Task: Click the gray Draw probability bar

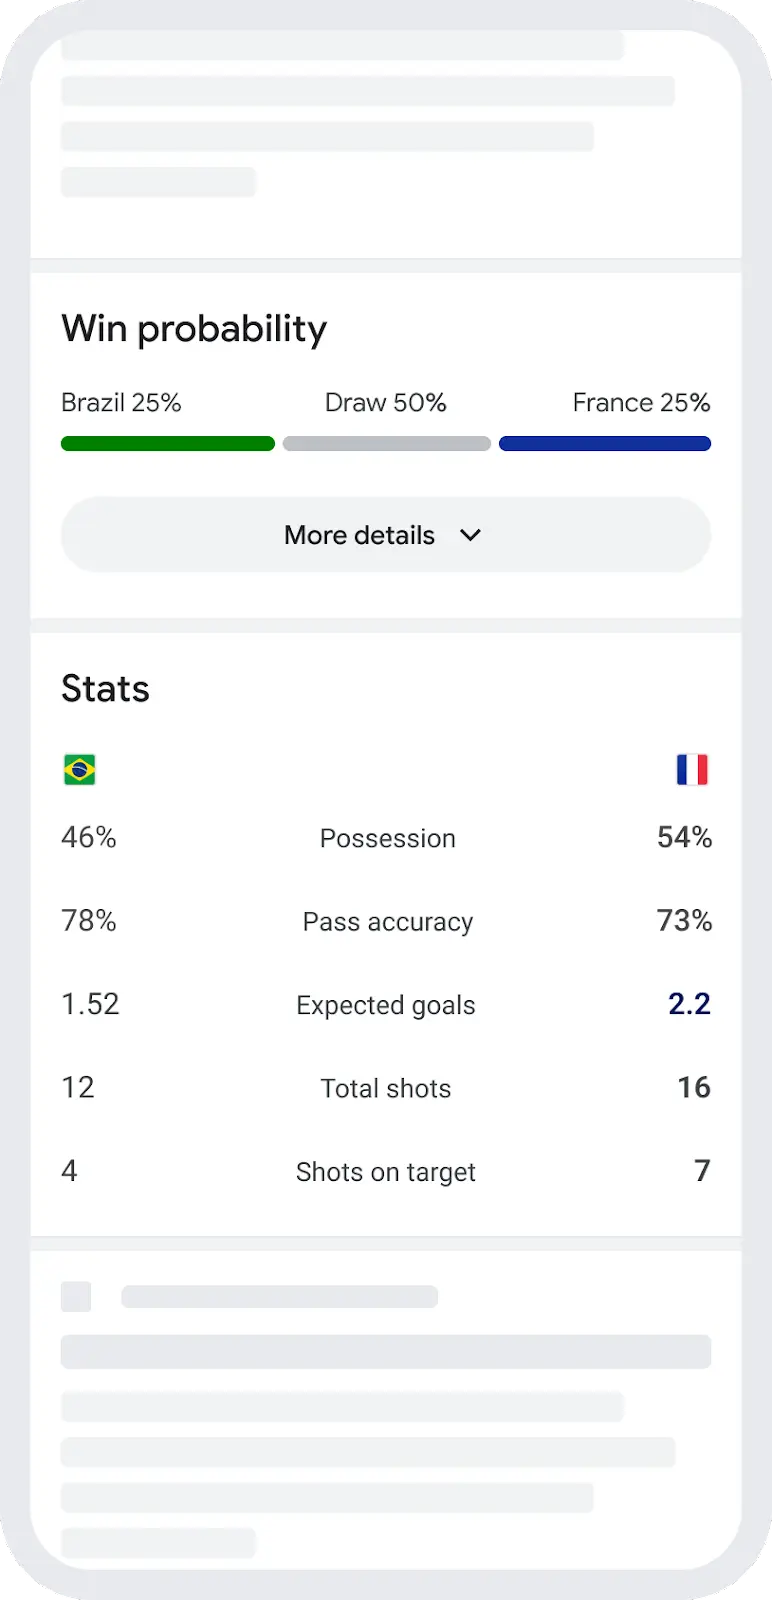Action: pos(387,444)
